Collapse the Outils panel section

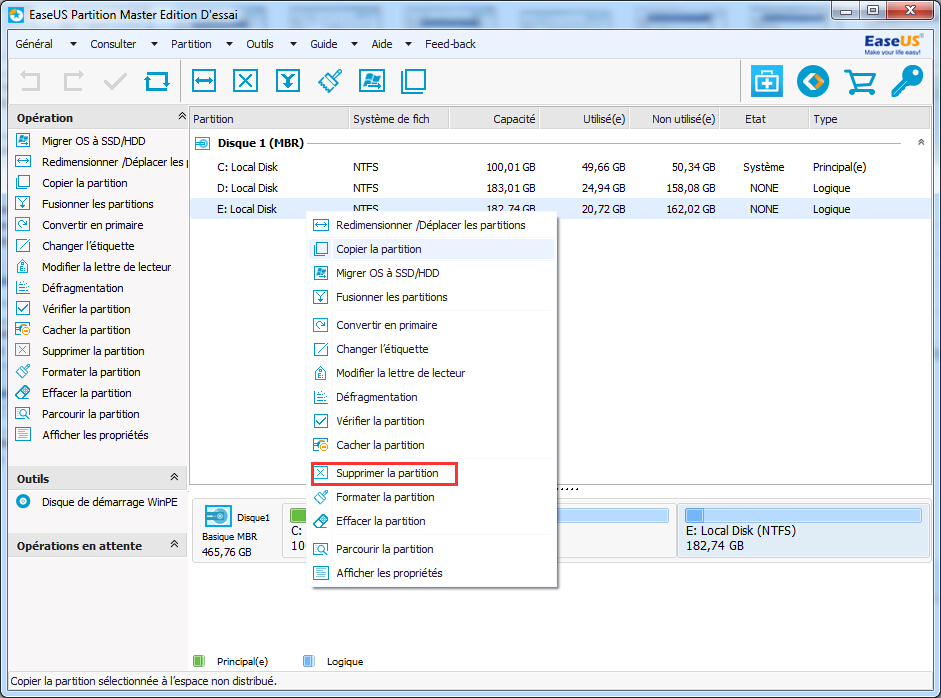[x=174, y=478]
